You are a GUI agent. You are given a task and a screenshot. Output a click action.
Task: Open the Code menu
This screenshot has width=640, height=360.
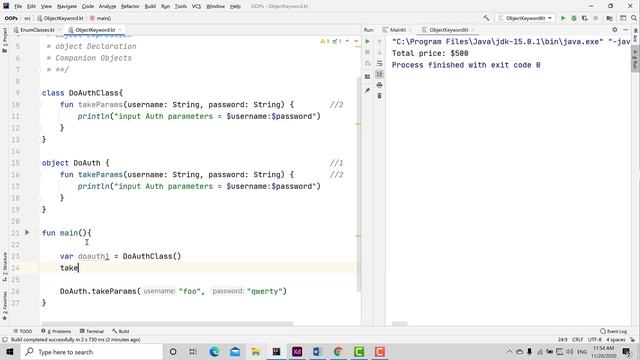click(x=88, y=6)
